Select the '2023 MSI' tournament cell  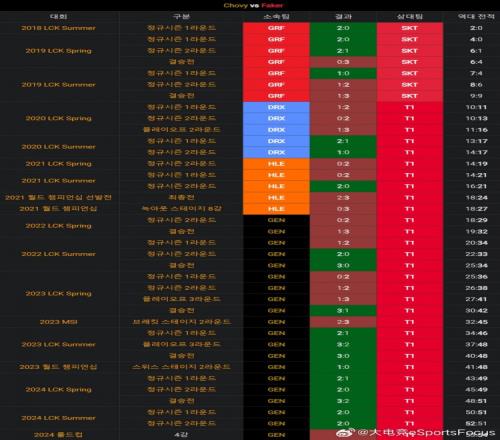(x=59, y=322)
